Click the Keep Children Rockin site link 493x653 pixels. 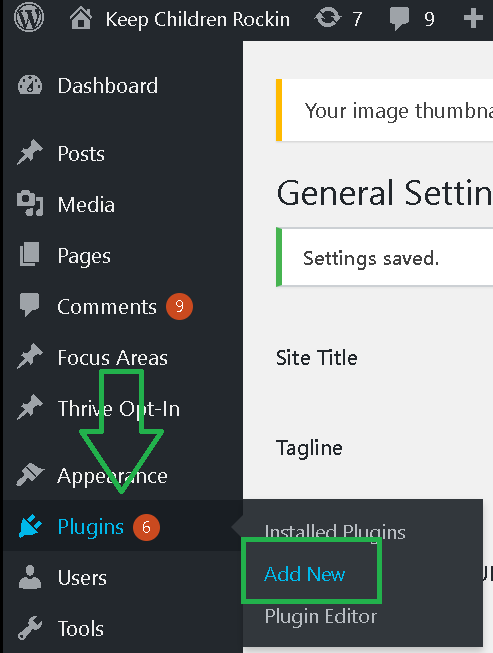pos(197,19)
